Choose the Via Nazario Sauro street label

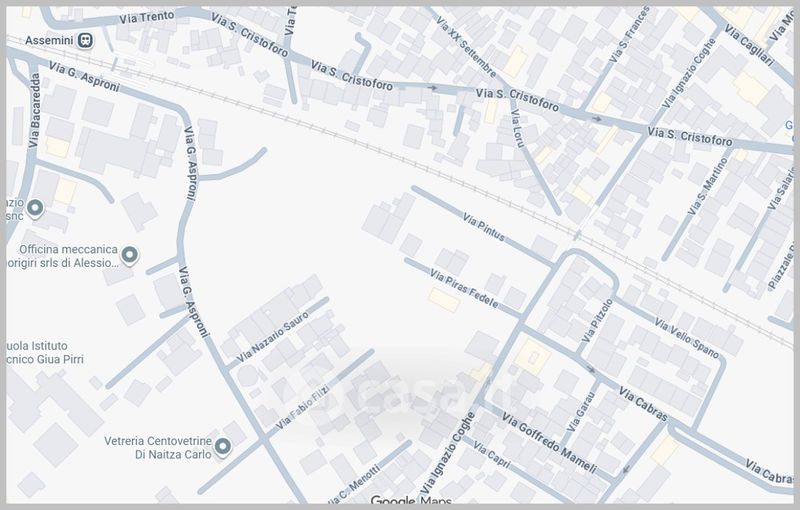pos(273,338)
